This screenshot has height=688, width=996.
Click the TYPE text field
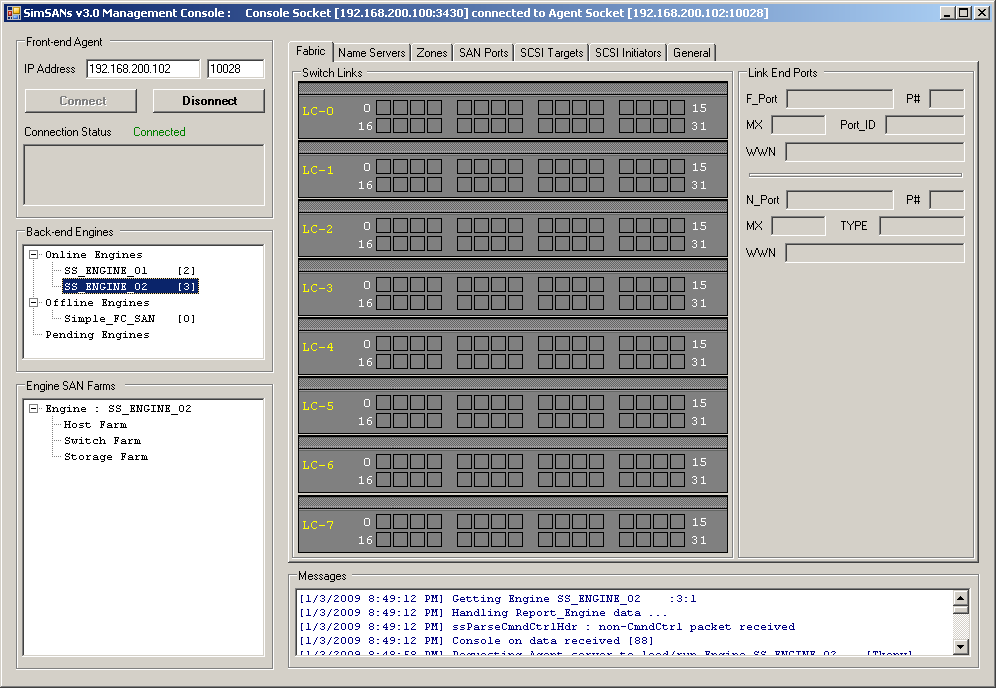922,226
